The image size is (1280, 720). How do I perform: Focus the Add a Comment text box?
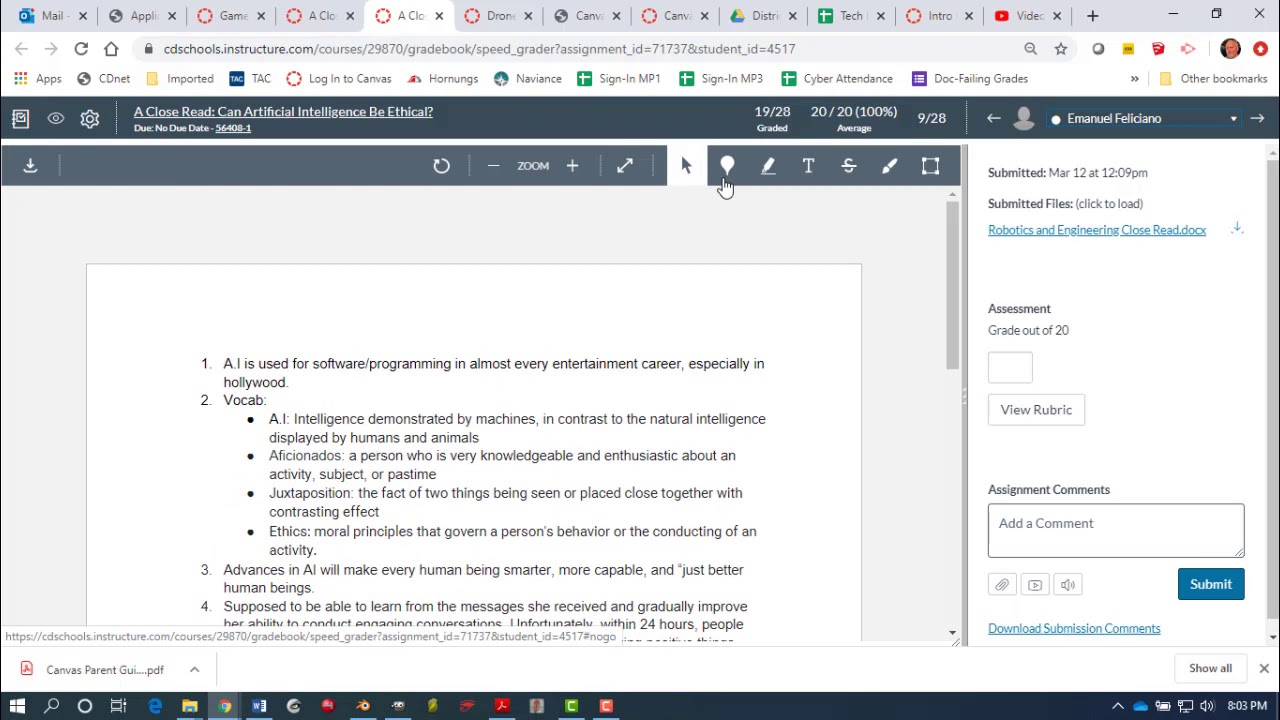pos(1116,530)
